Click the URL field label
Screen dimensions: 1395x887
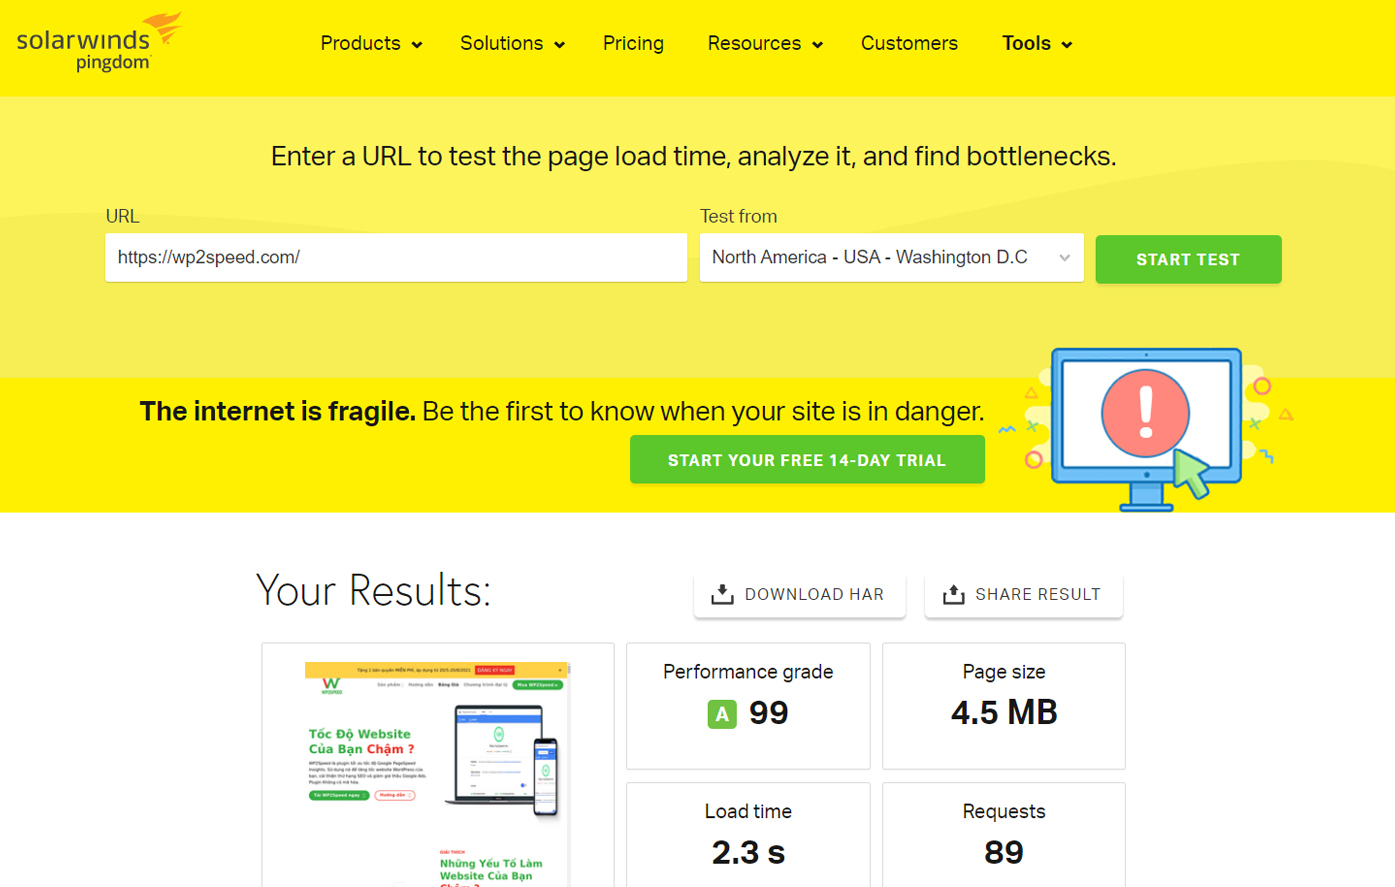tap(122, 216)
